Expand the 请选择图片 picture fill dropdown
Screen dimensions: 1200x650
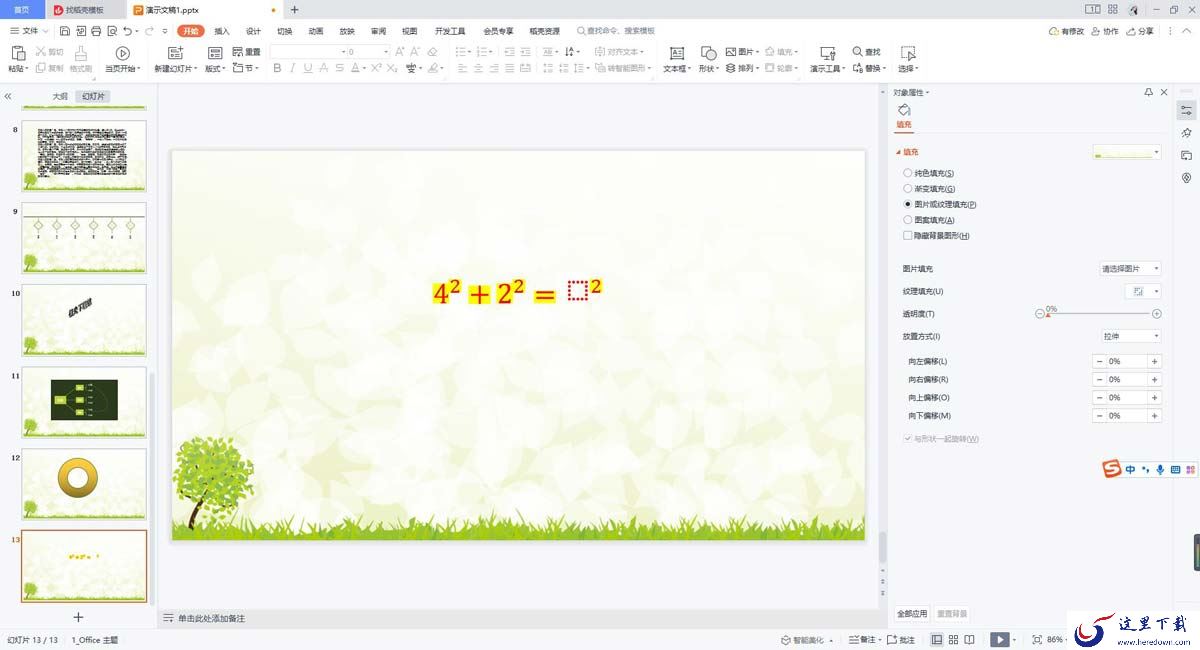[1130, 269]
